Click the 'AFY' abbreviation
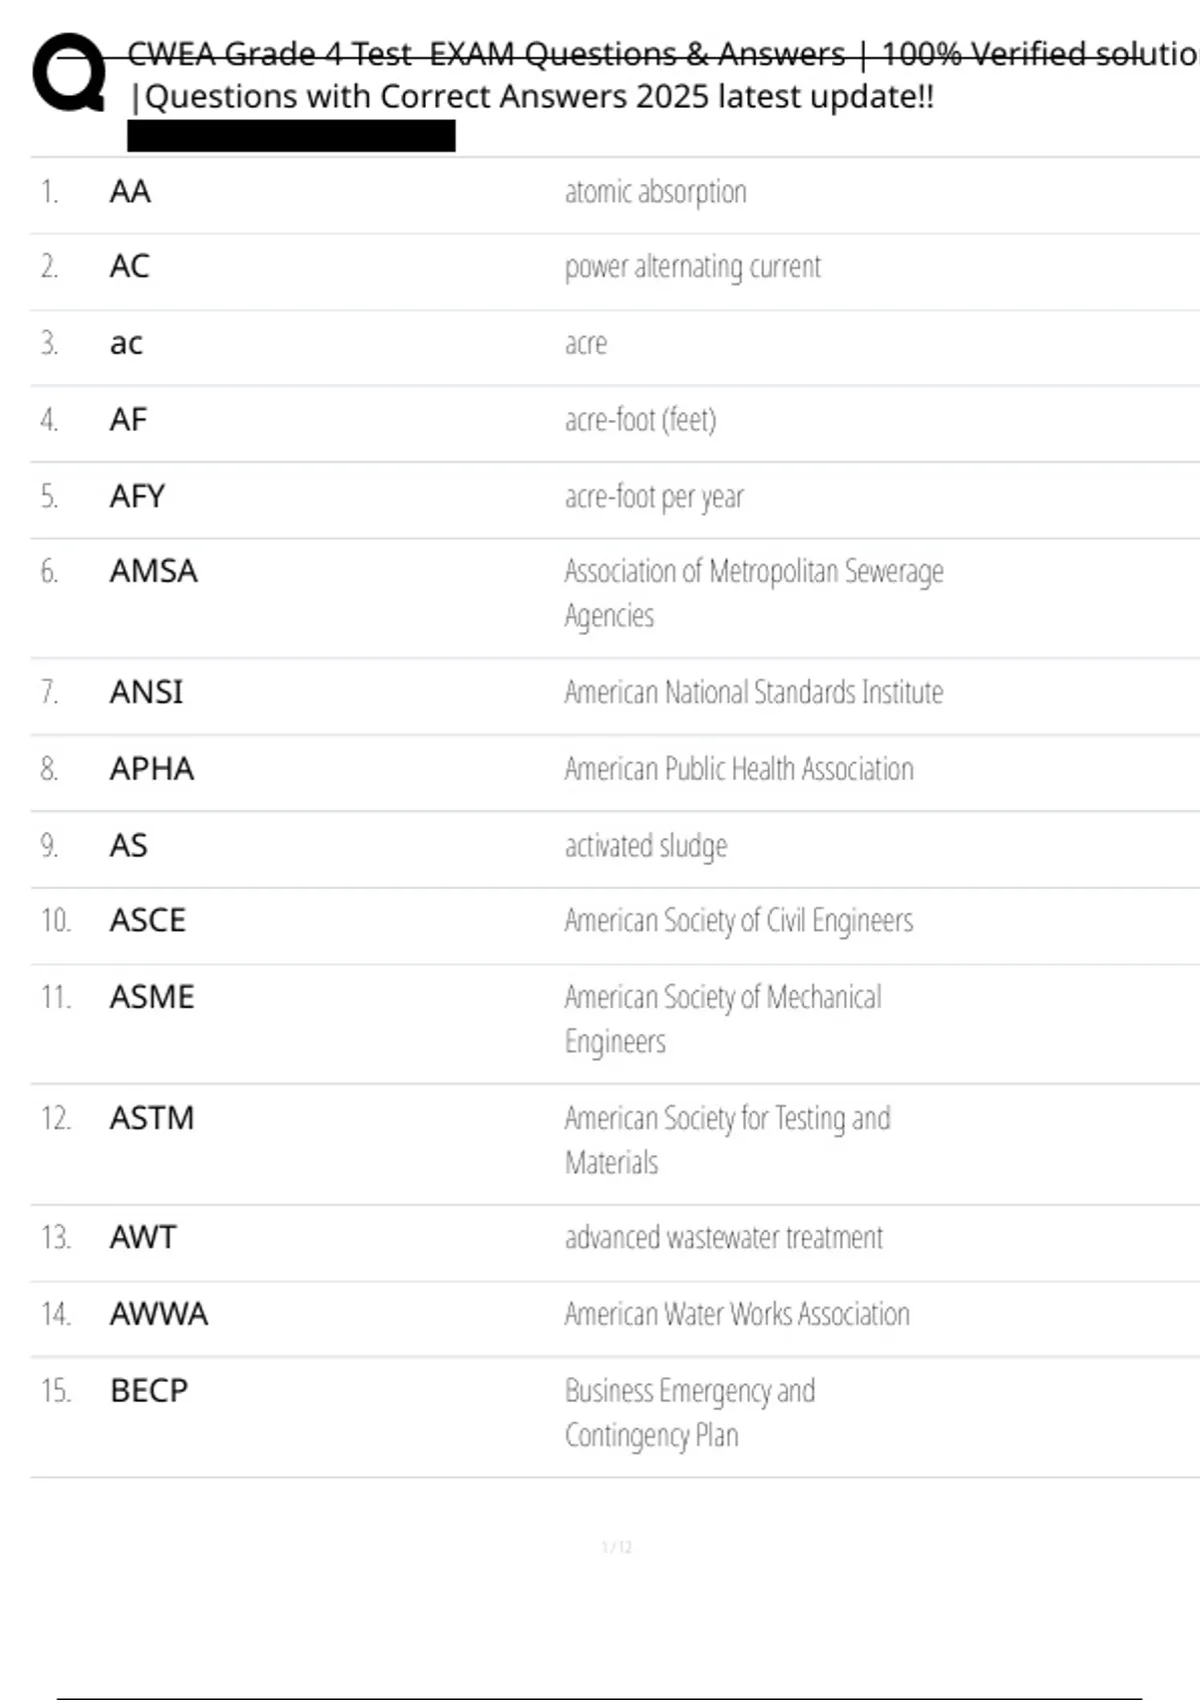Viewport: 1200px width, 1700px height. point(137,496)
